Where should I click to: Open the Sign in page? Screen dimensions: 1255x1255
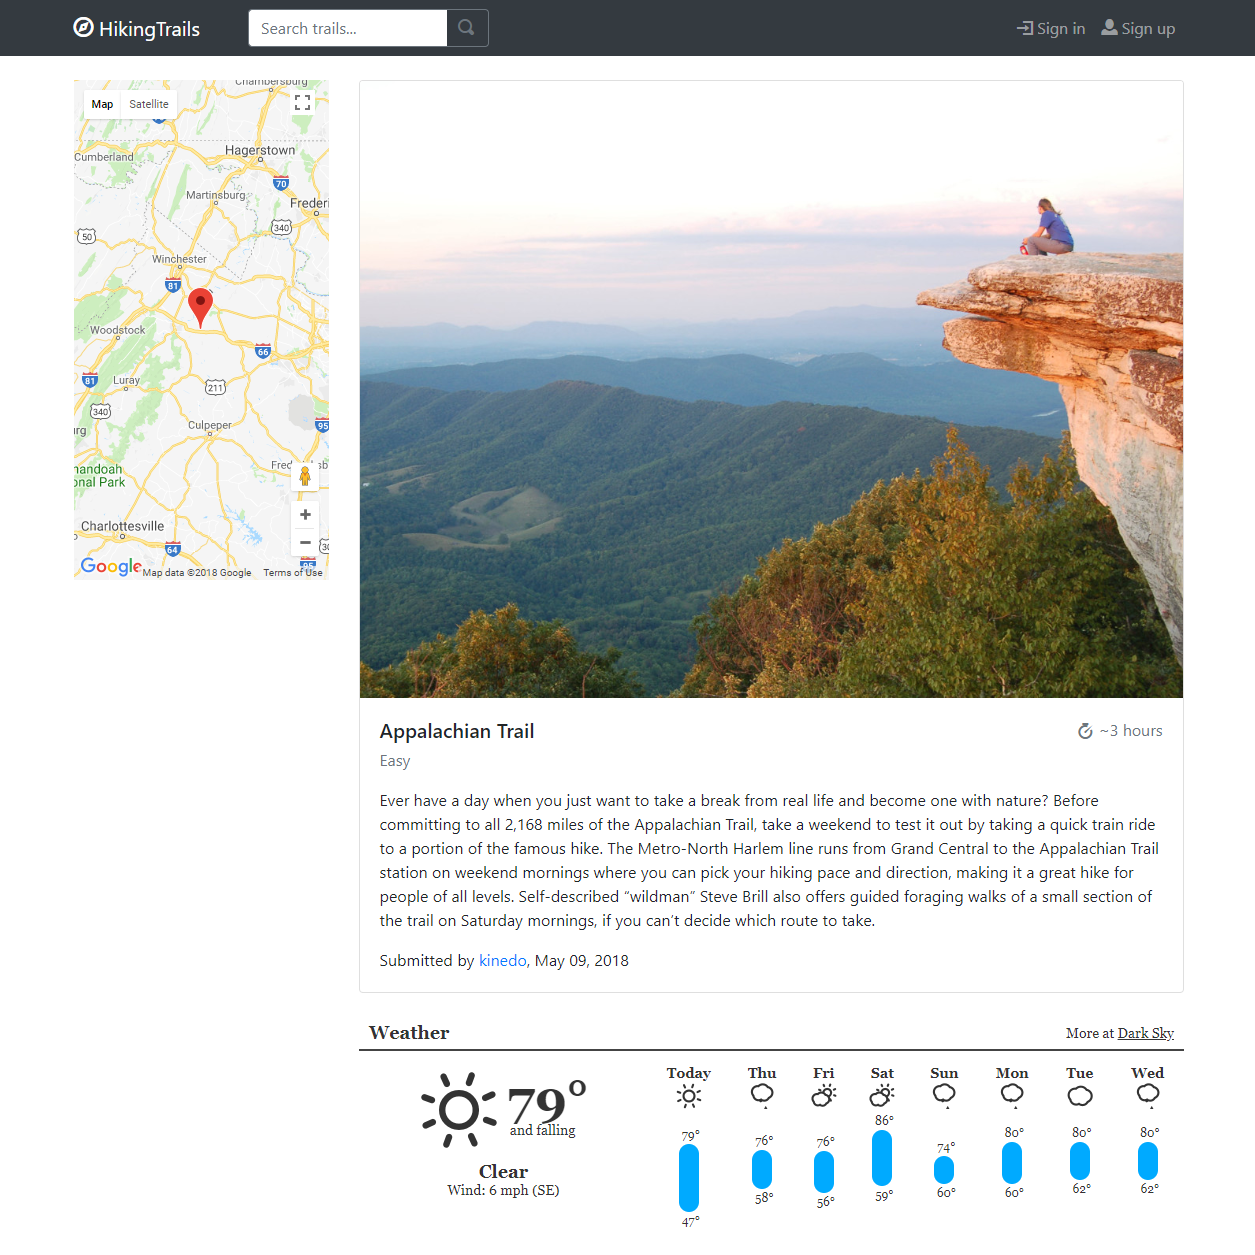(x=1051, y=28)
